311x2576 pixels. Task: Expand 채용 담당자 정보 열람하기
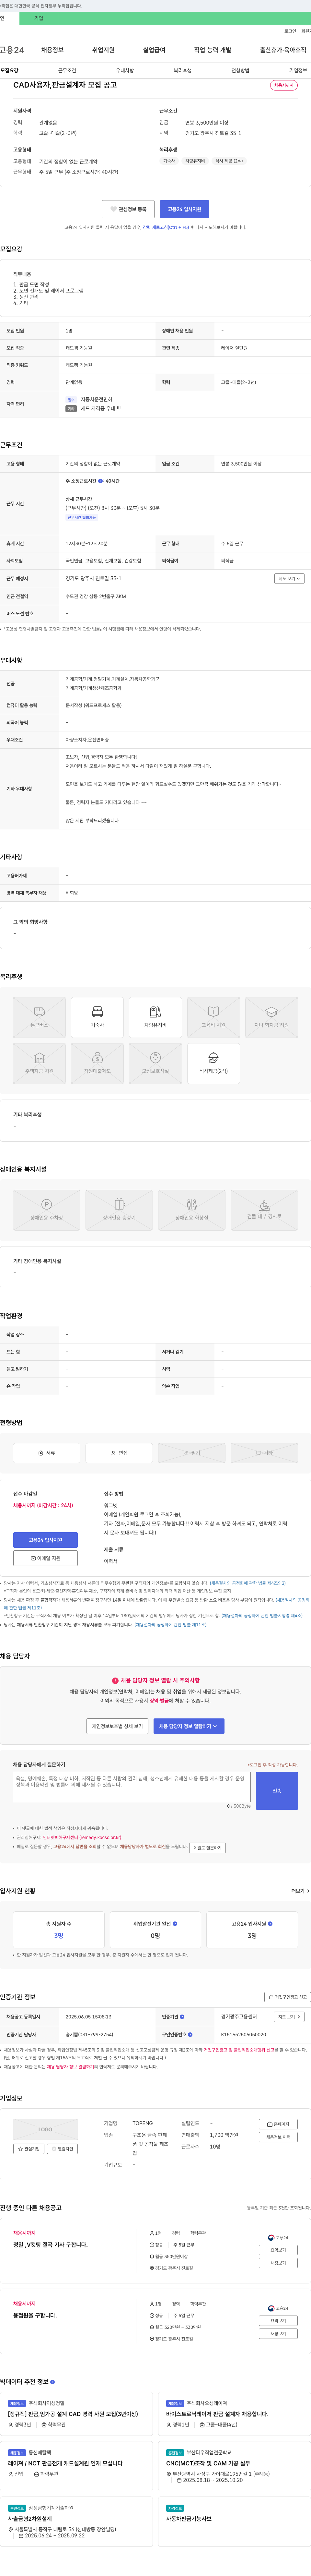(189, 1726)
